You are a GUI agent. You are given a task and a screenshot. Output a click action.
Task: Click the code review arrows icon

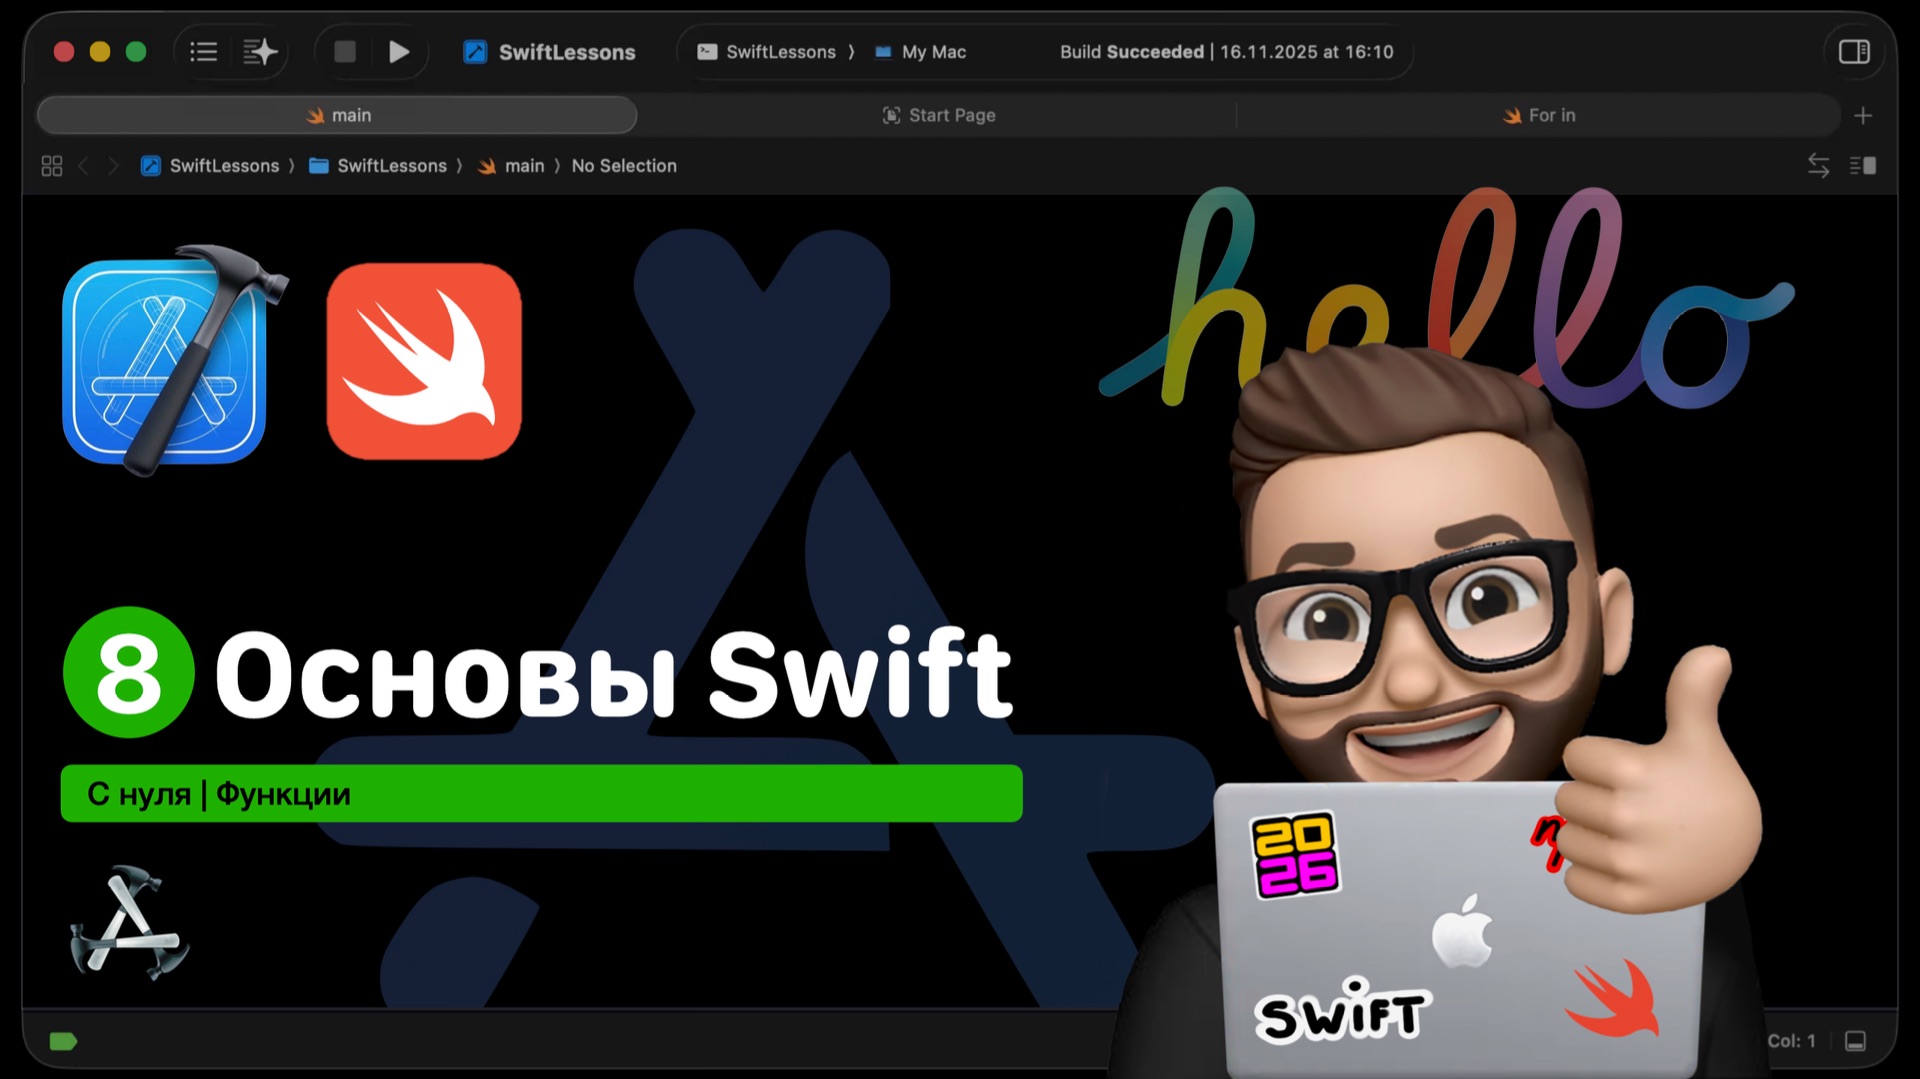pyautogui.click(x=1818, y=165)
